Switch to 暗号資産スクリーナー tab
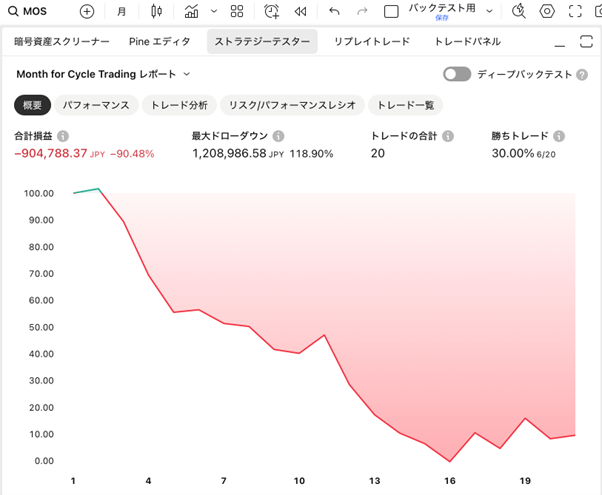Viewport: 602px width, 495px height. pyautogui.click(x=62, y=41)
